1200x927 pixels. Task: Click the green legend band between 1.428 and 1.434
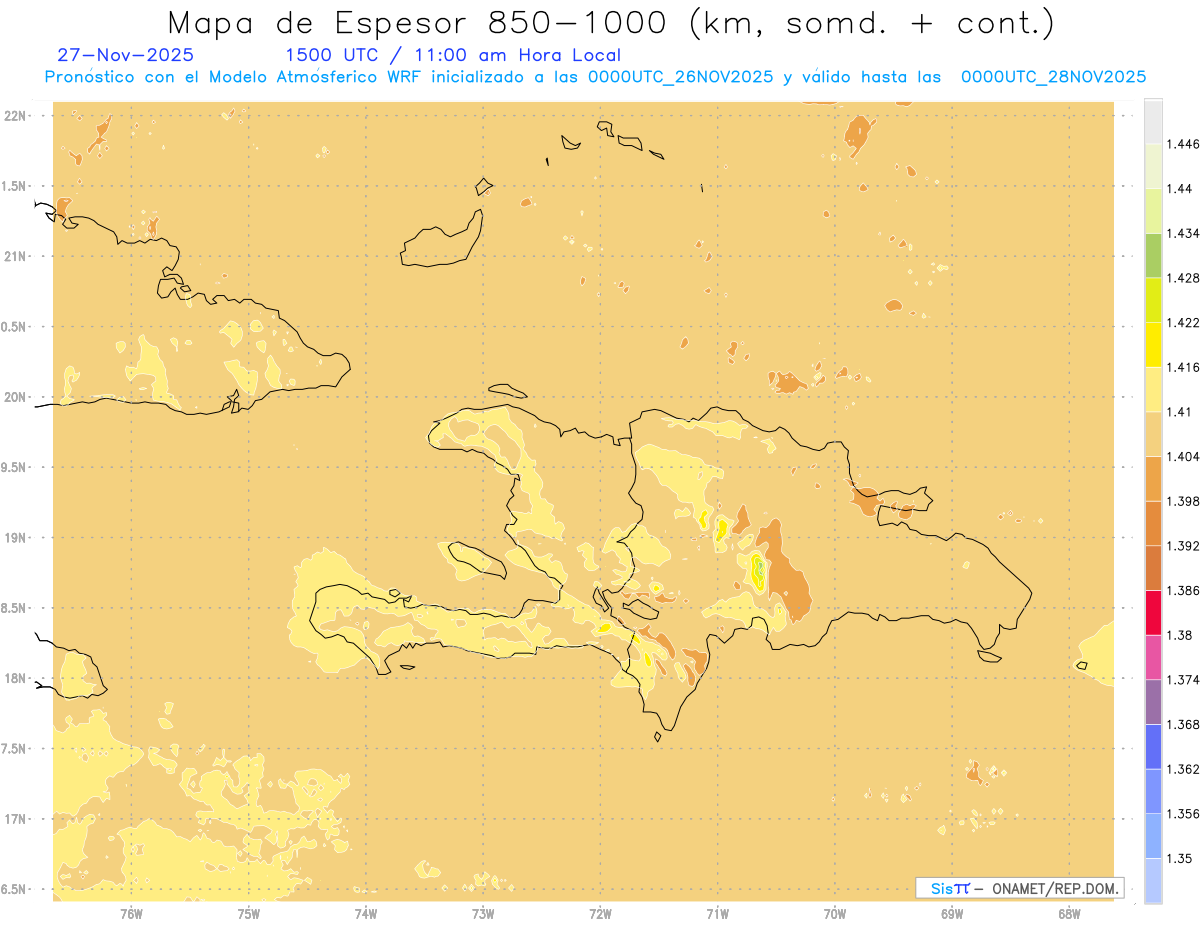1153,255
